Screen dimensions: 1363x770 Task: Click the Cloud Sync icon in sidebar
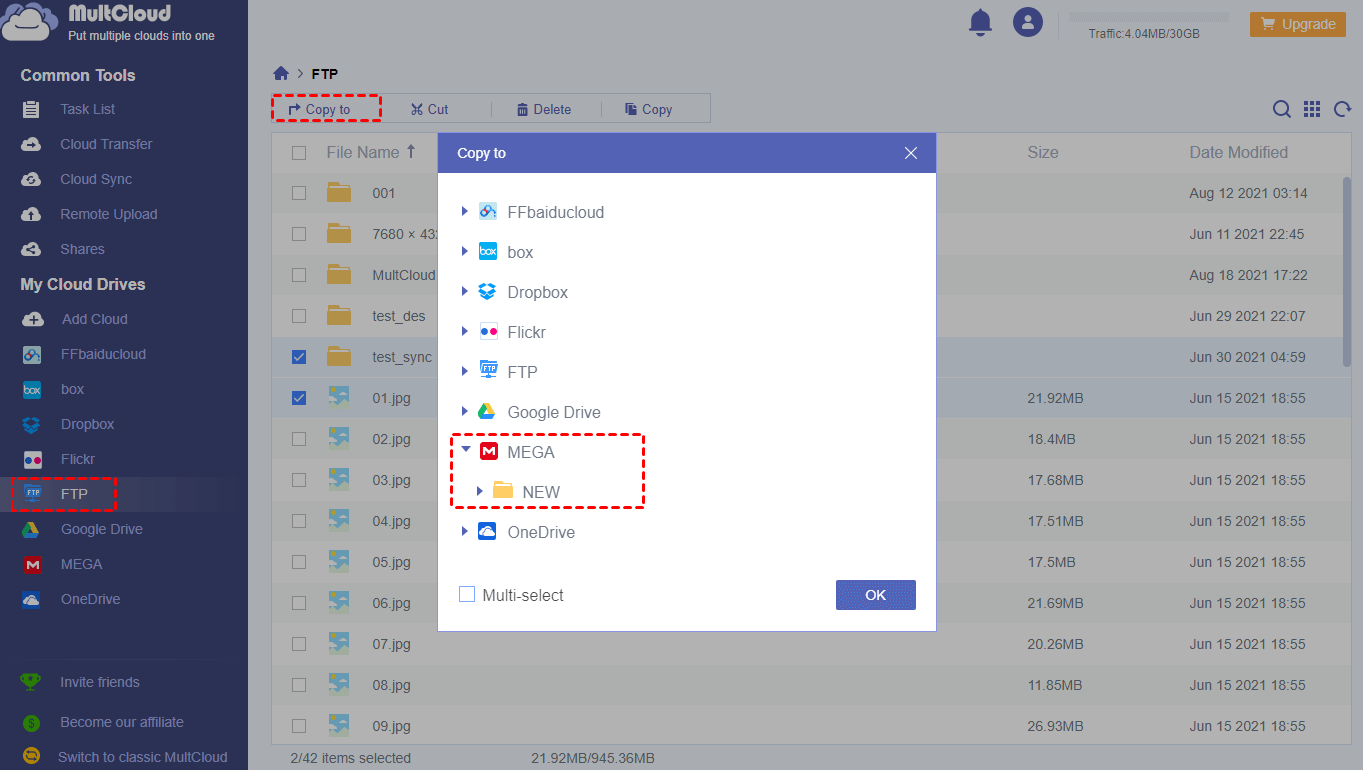click(32, 179)
